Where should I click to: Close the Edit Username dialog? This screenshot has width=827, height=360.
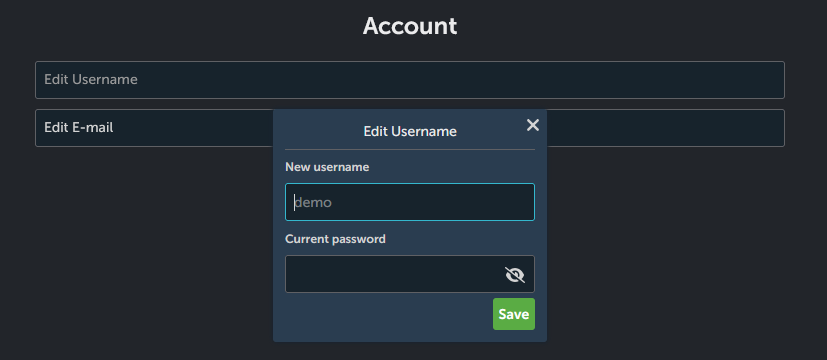coord(533,125)
